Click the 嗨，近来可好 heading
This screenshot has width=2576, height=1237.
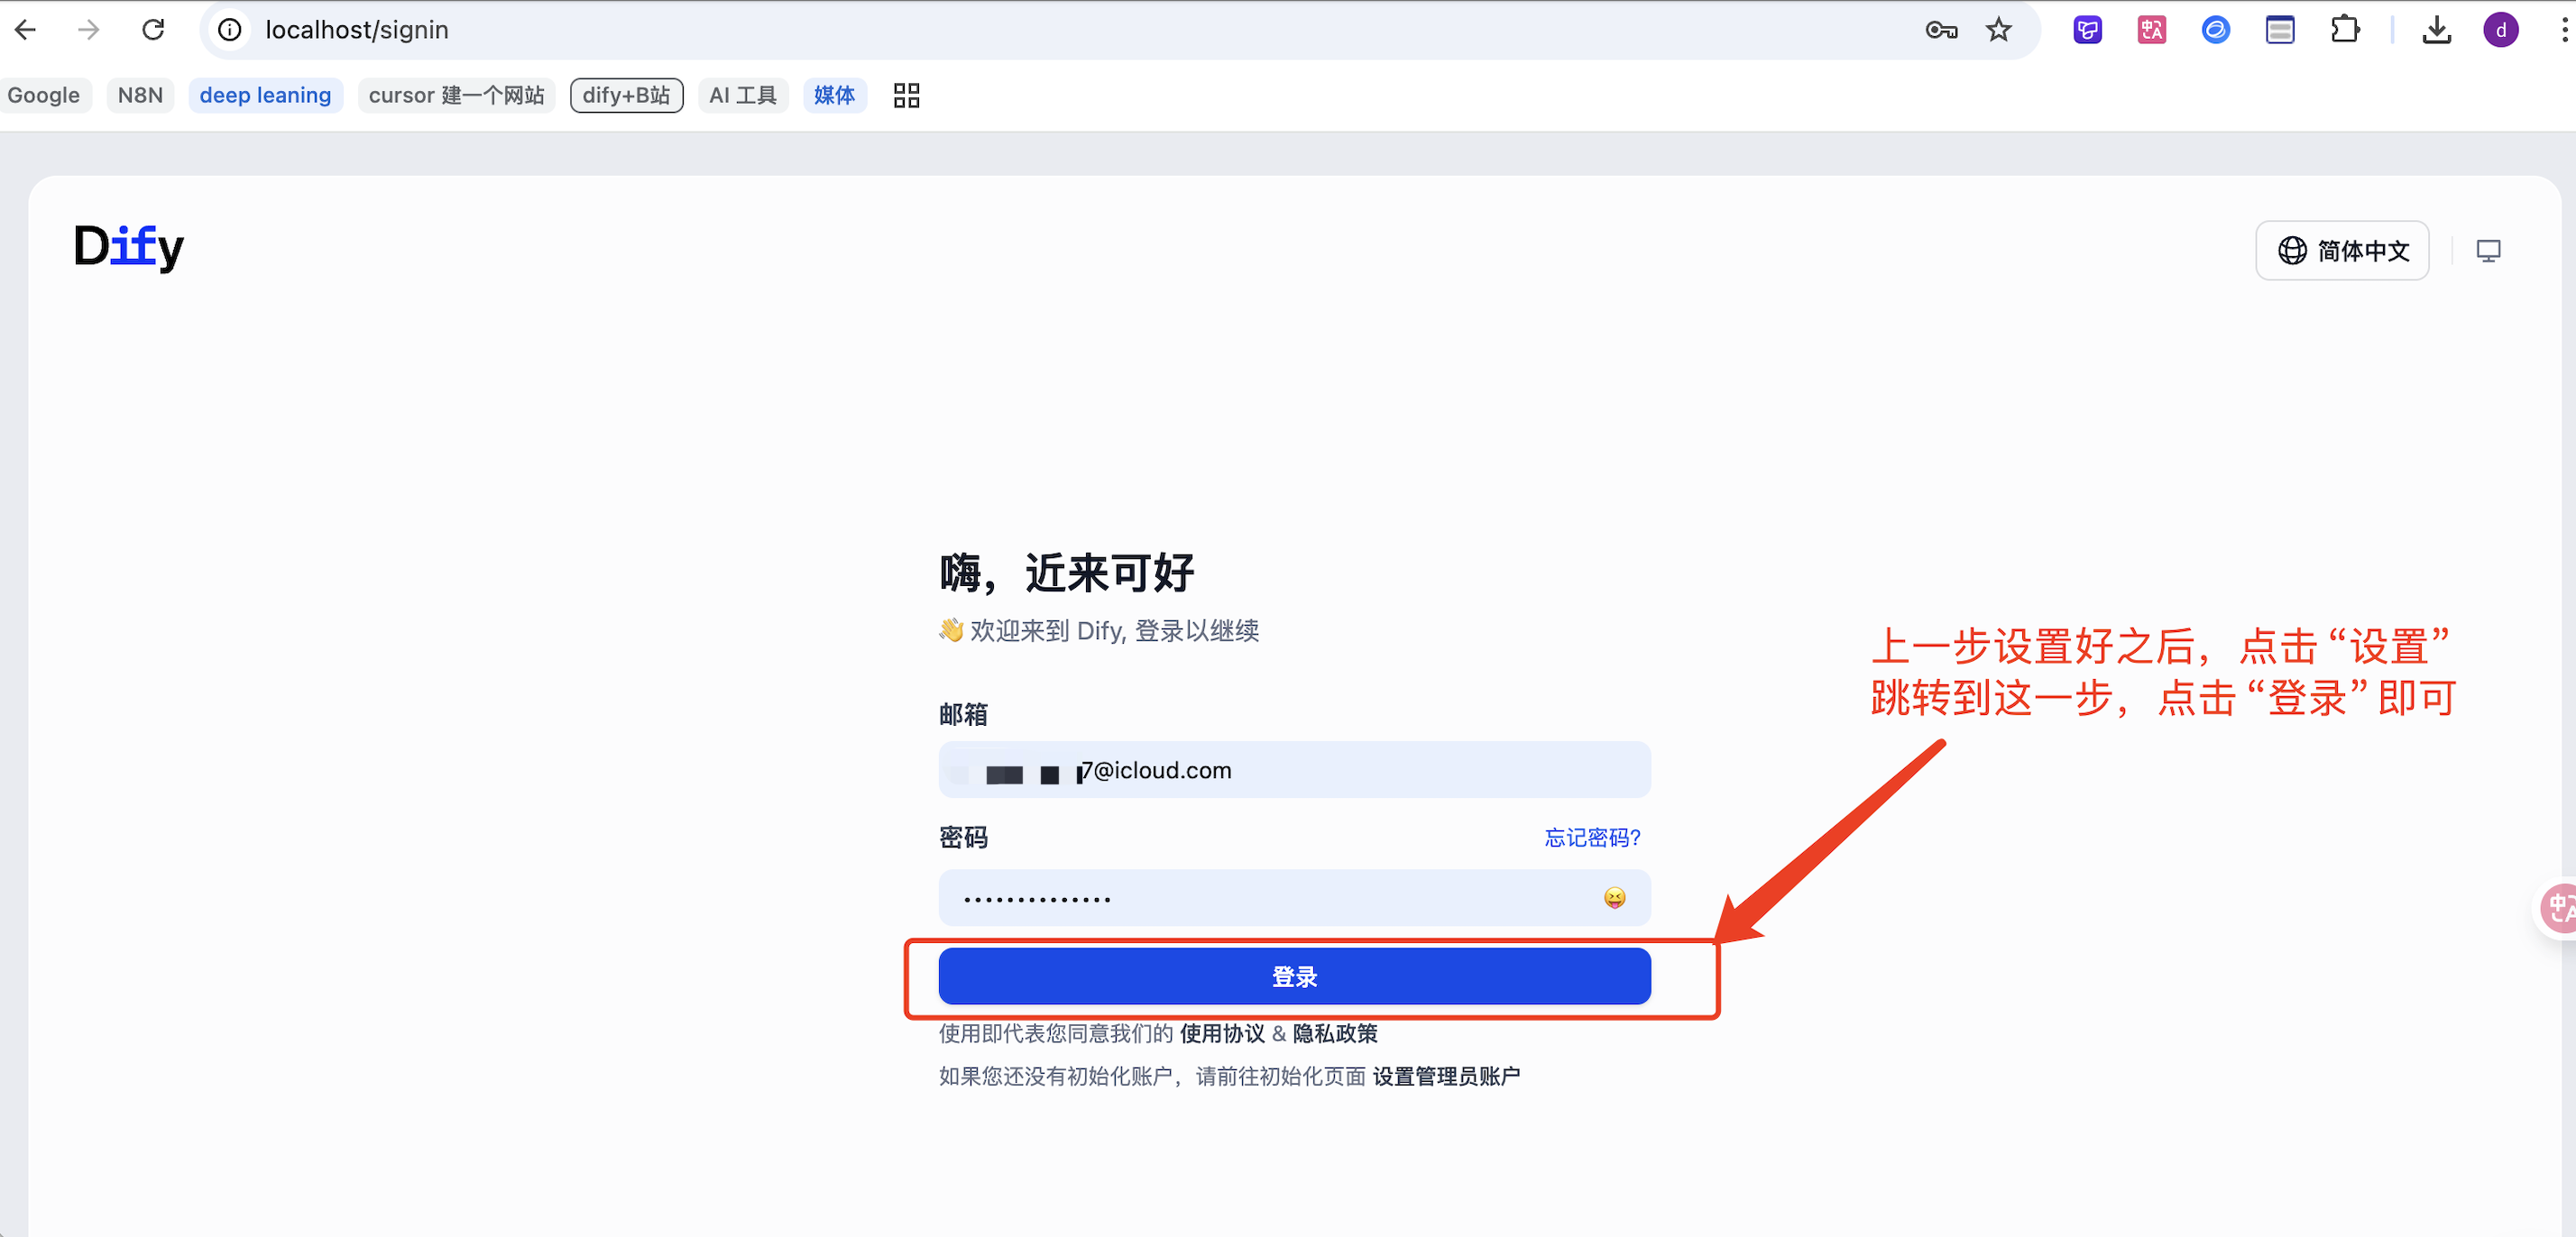[x=1067, y=573]
